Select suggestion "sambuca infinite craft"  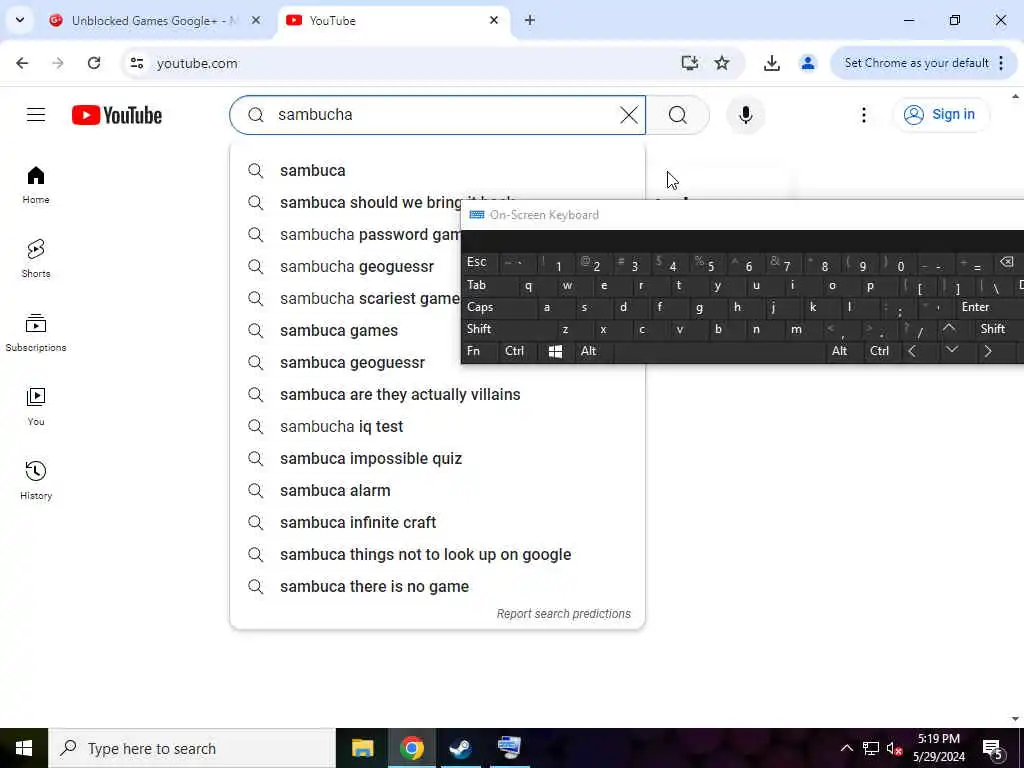438,522
